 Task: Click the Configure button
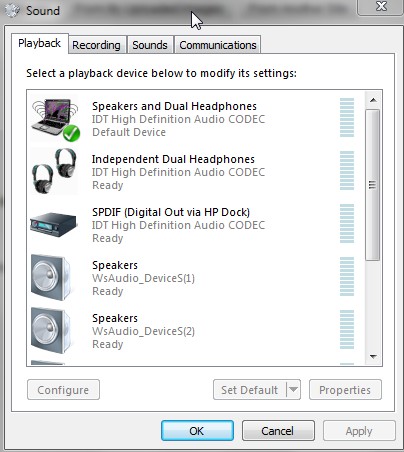(x=63, y=389)
